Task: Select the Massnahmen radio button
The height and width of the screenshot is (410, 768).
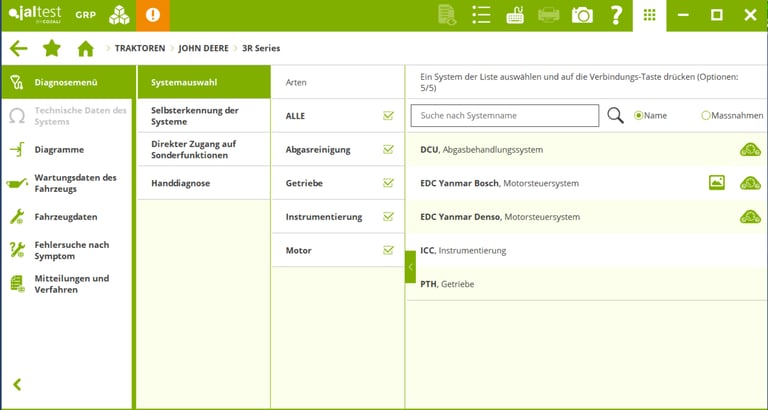Action: 706,116
